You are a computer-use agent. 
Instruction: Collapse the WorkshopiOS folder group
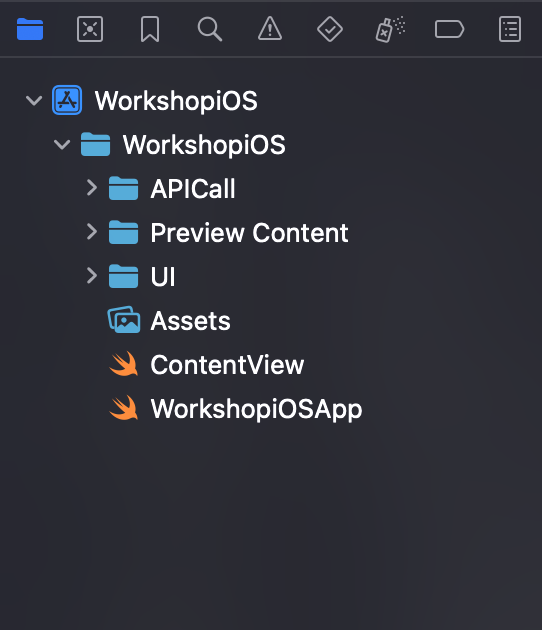pos(62,145)
